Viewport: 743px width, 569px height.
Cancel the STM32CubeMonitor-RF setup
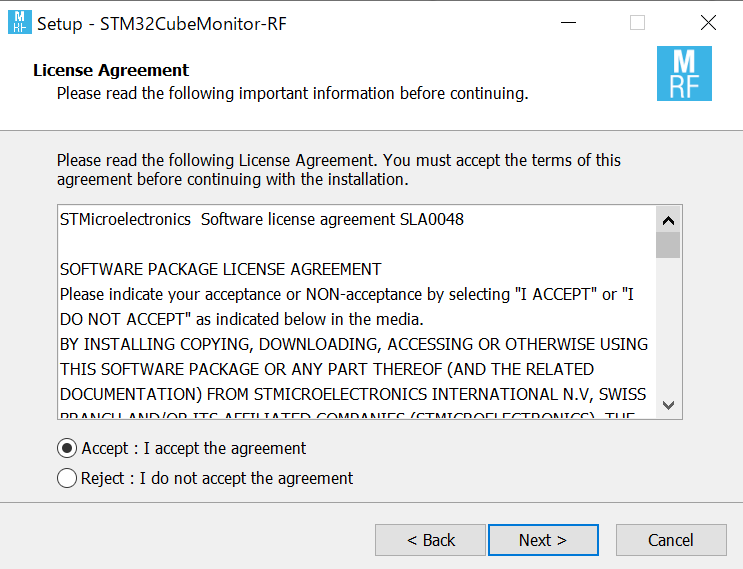tap(671, 540)
